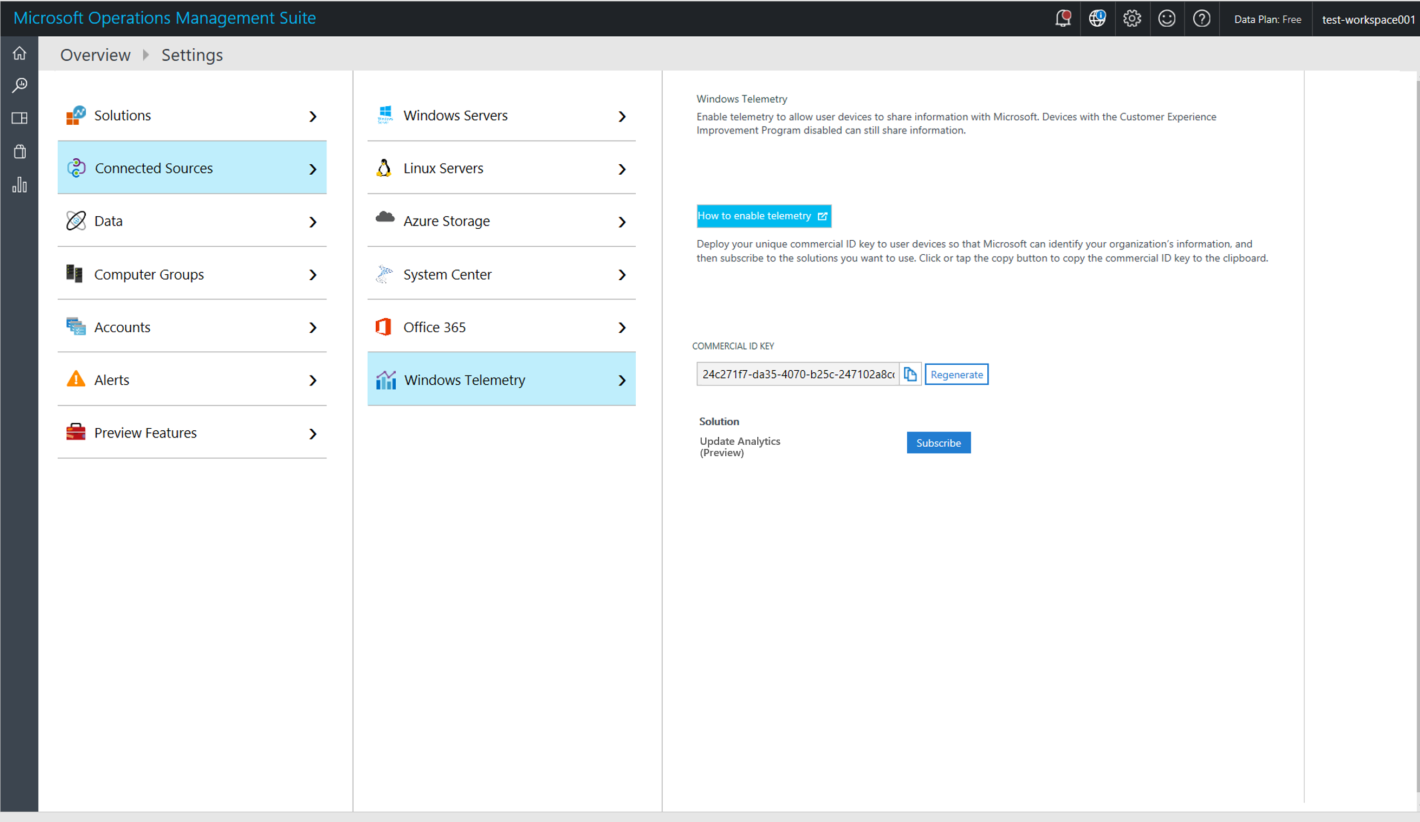Copy the commercial ID key to clipboard
The height and width of the screenshot is (822, 1420).
coord(910,375)
